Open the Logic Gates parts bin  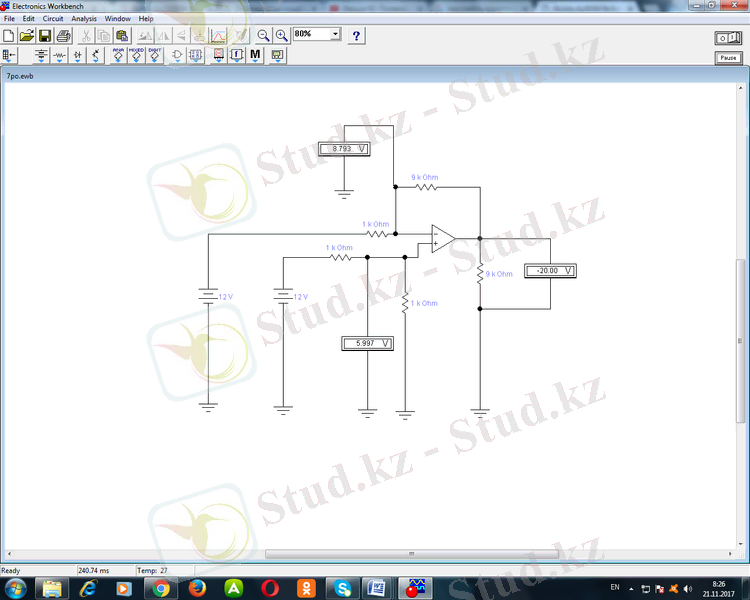pyautogui.click(x=177, y=56)
